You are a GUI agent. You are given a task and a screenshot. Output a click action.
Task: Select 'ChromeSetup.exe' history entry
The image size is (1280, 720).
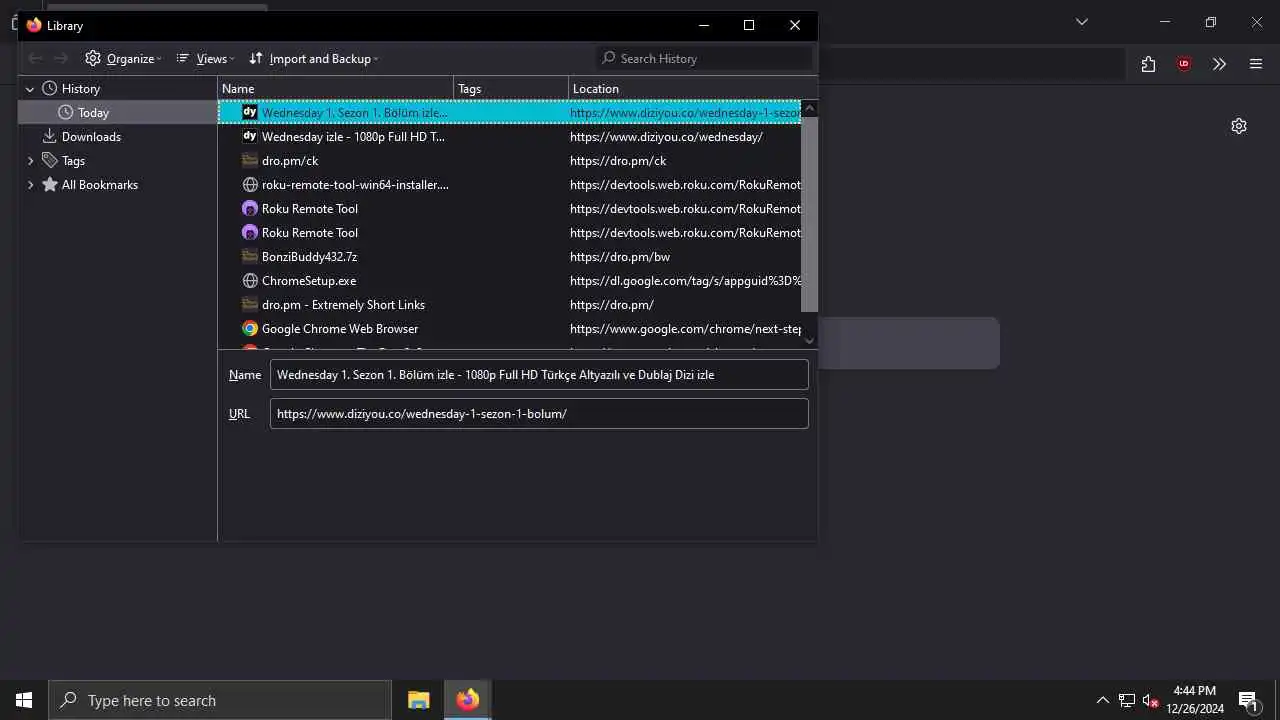click(x=510, y=281)
